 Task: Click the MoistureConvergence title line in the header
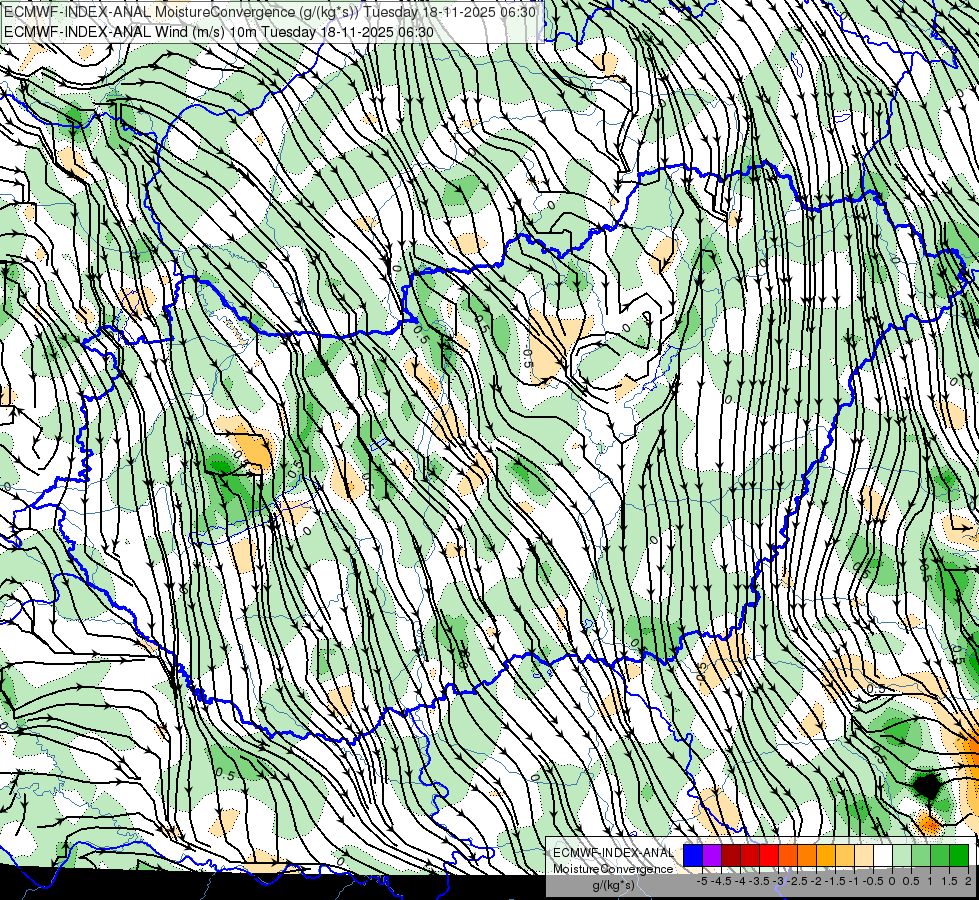click(x=270, y=12)
